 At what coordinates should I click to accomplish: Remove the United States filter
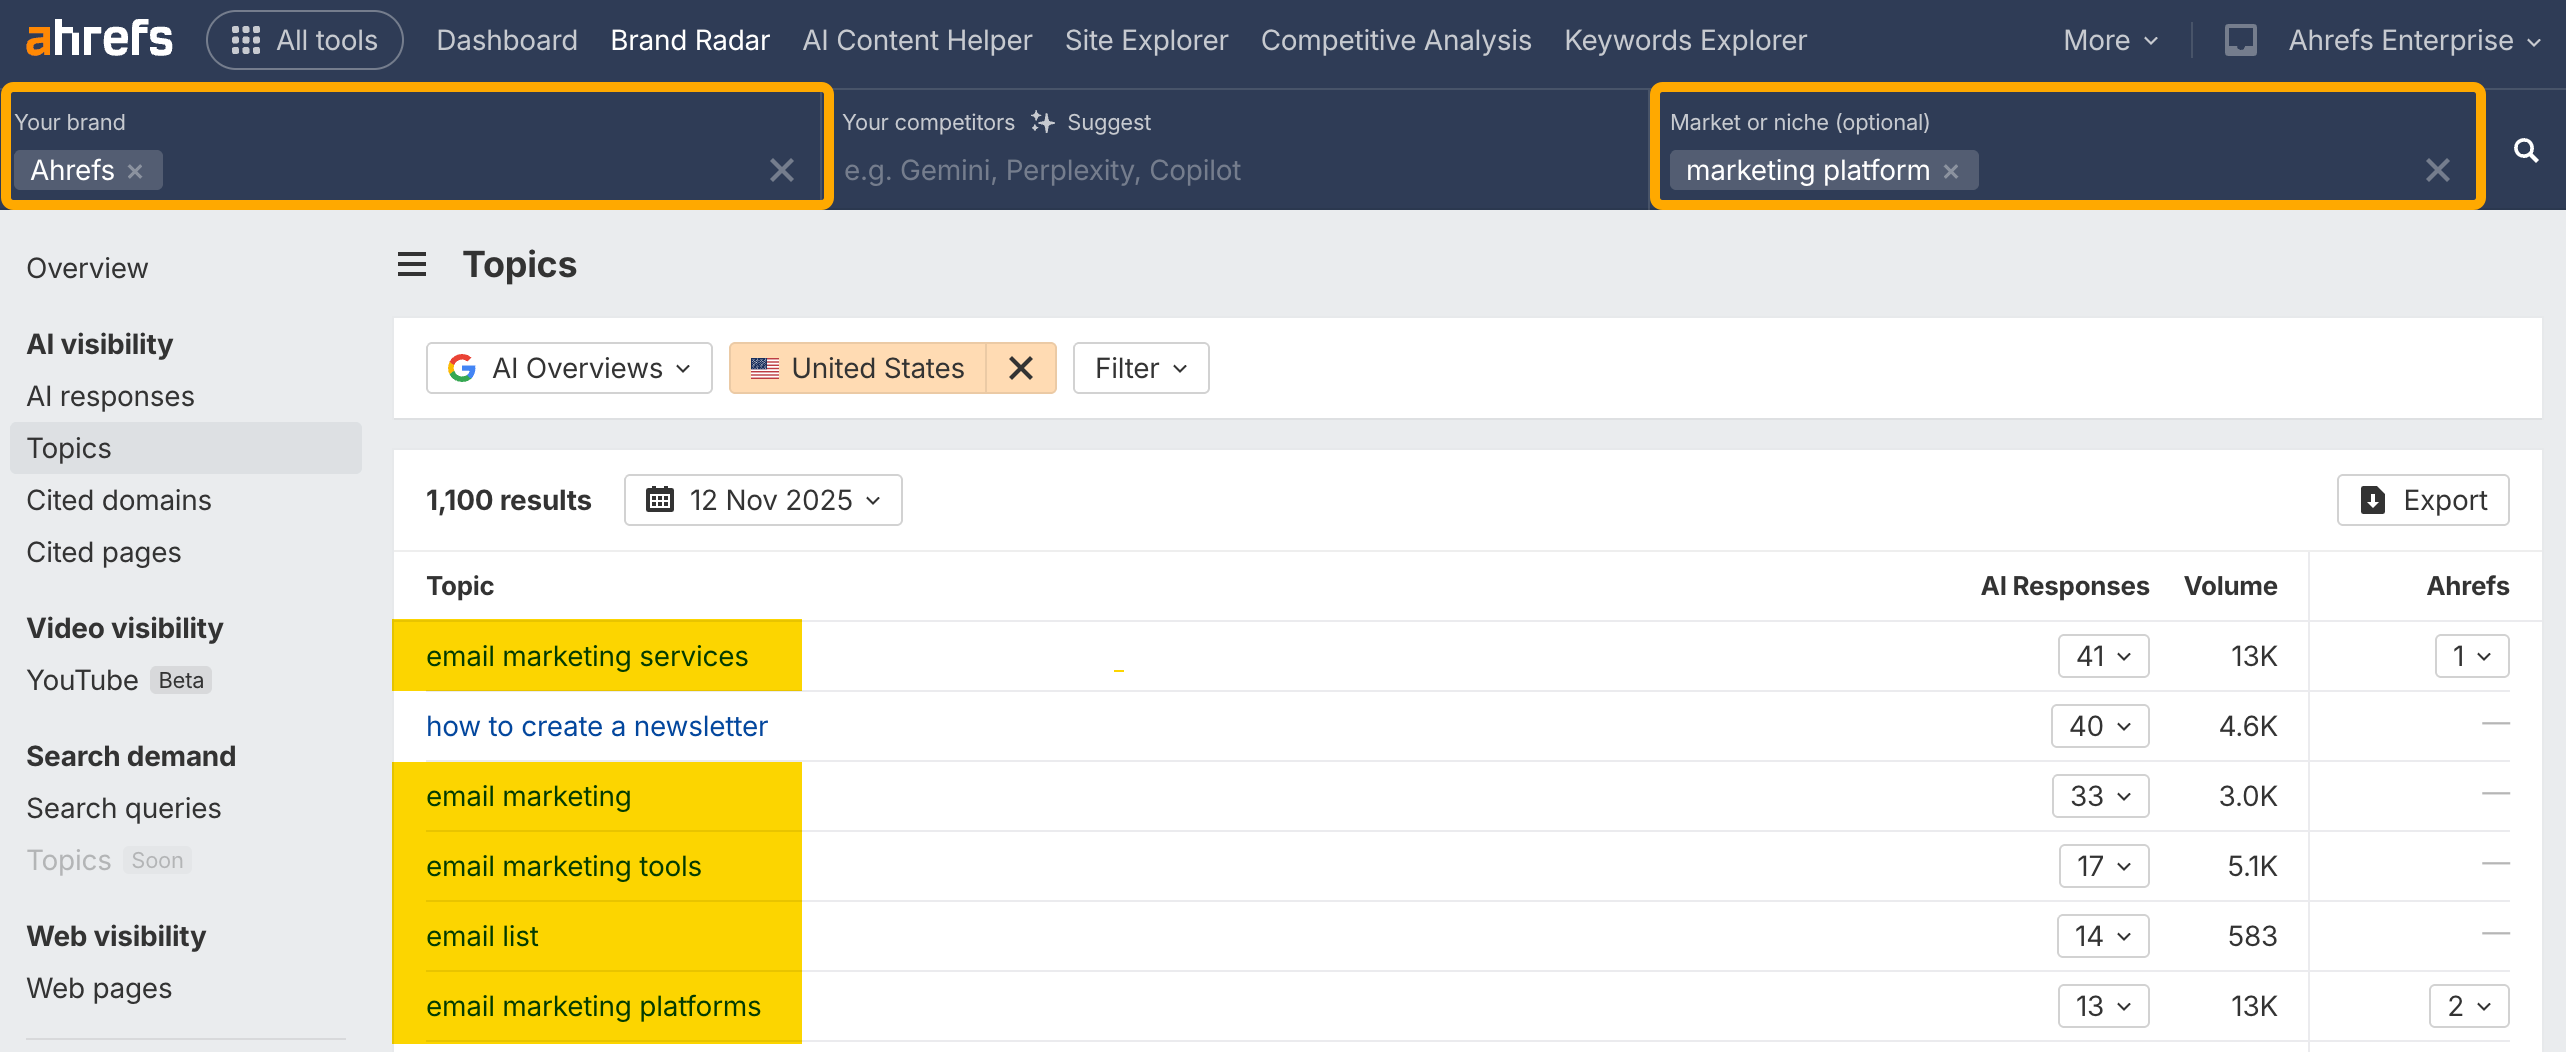pyautogui.click(x=1020, y=368)
